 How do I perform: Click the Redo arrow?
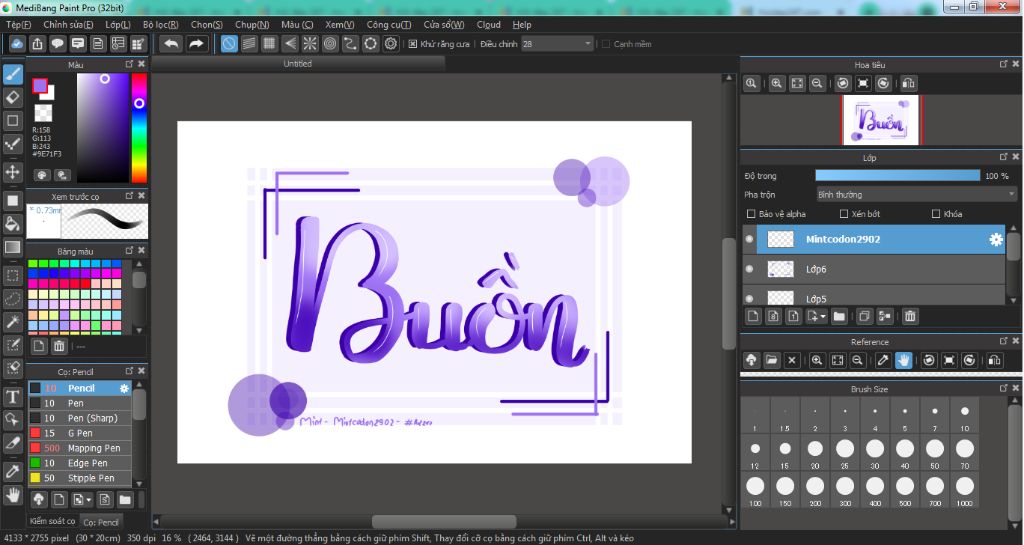pos(196,44)
